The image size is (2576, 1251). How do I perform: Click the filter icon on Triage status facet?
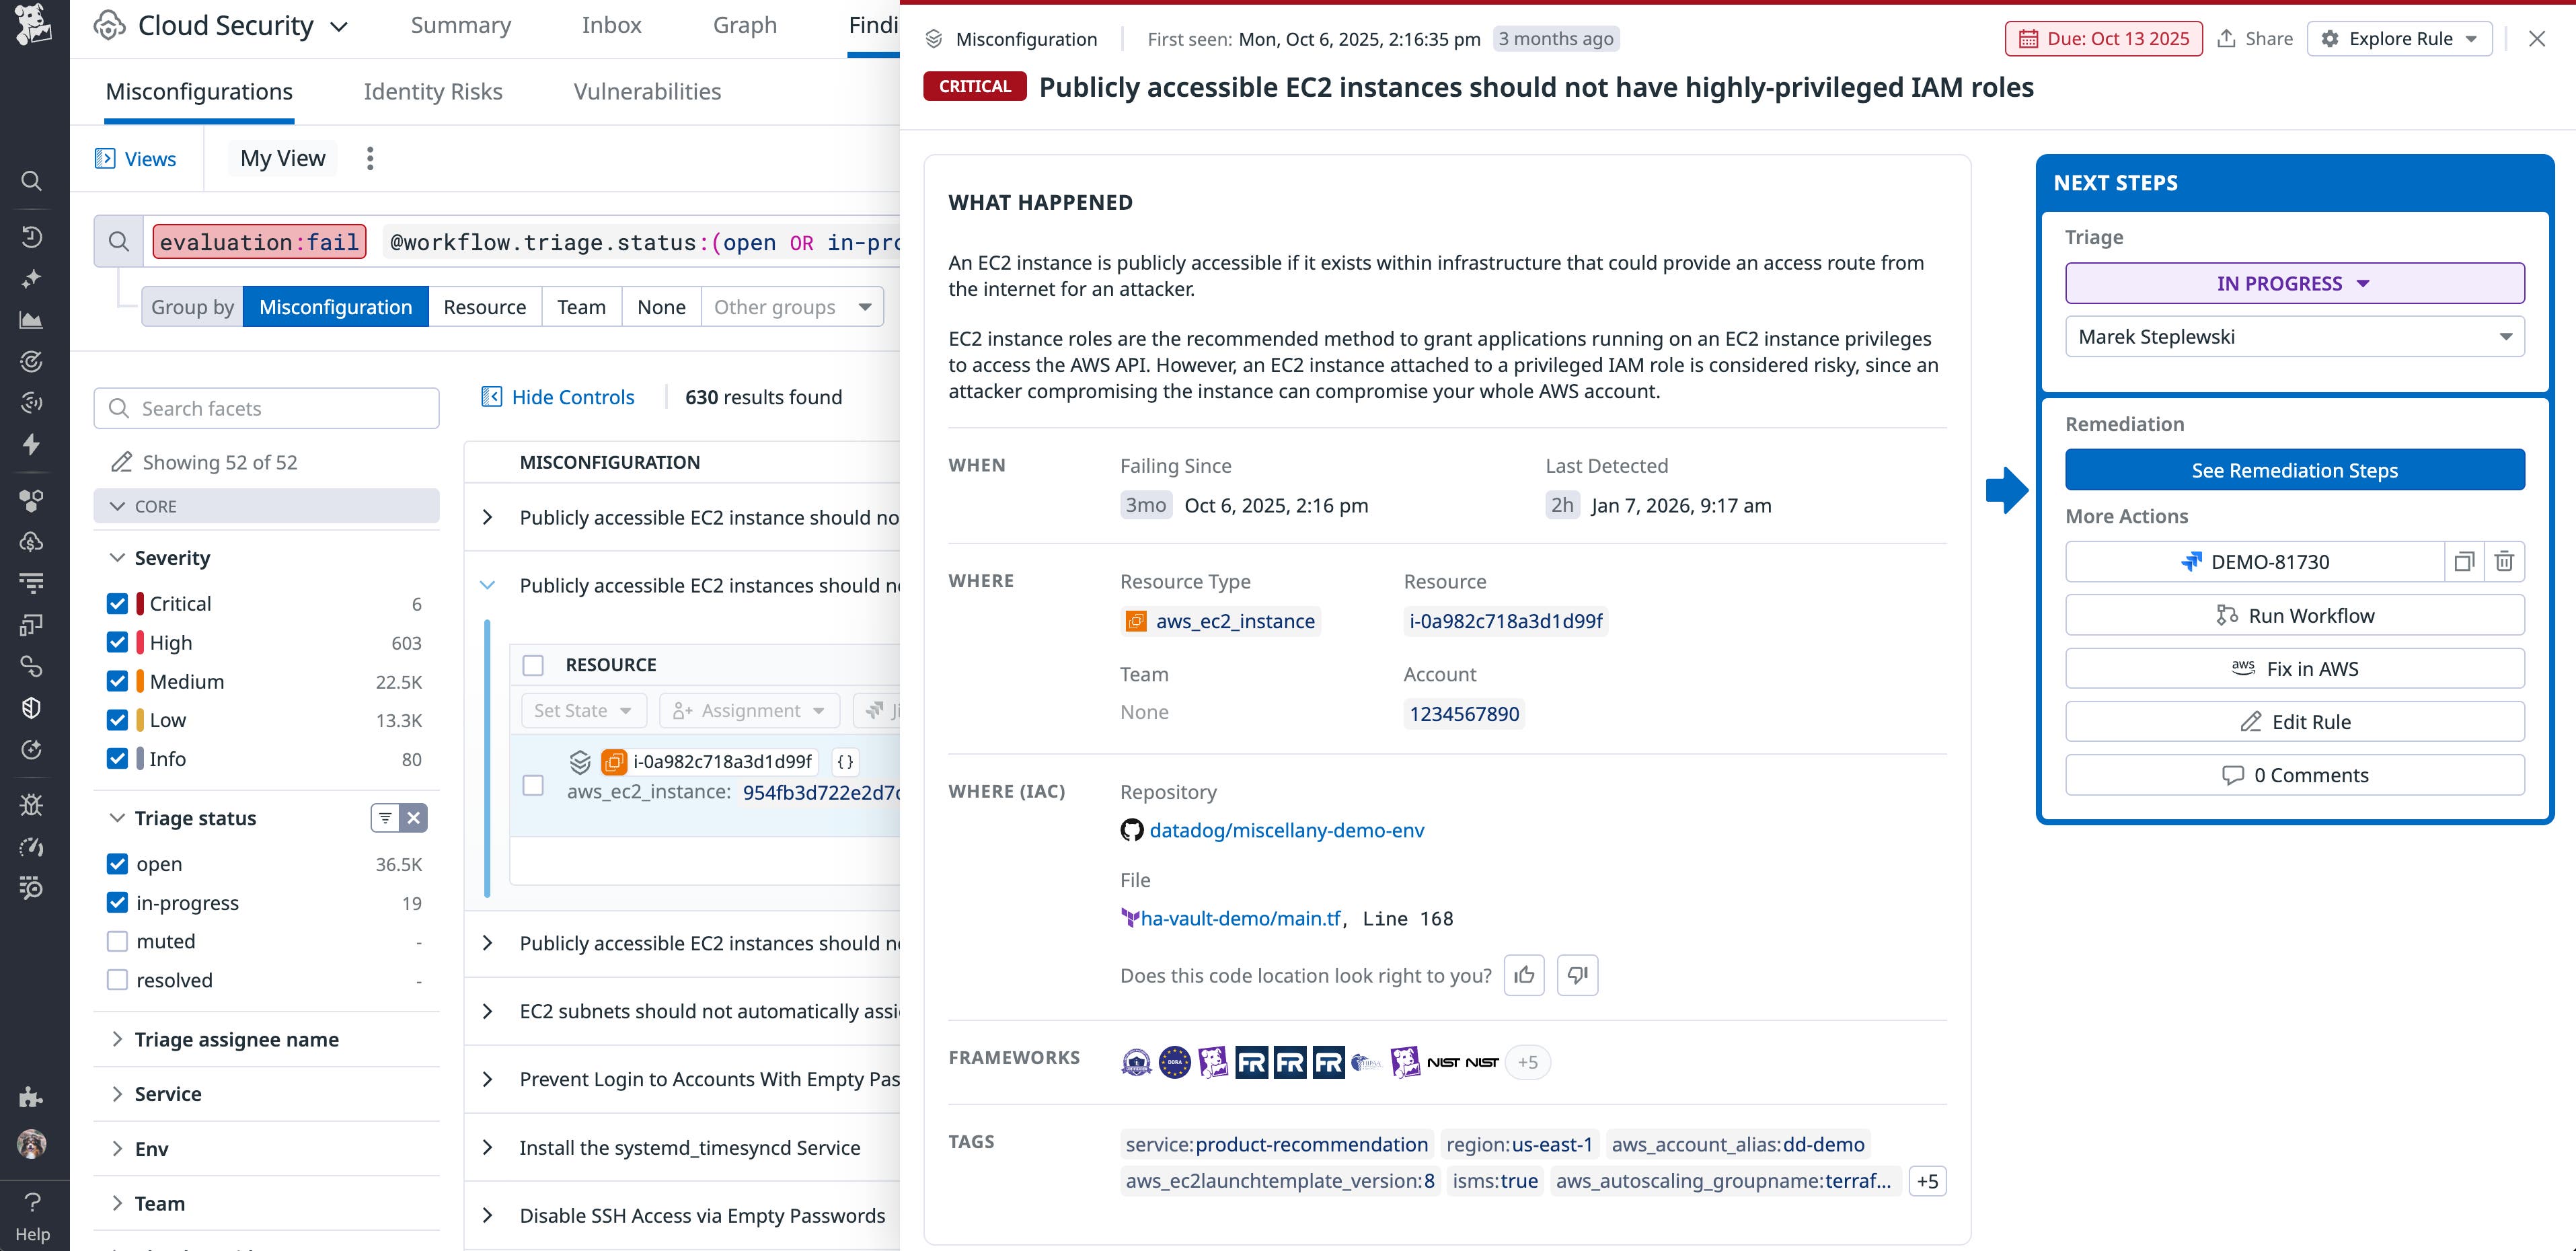tap(386, 817)
